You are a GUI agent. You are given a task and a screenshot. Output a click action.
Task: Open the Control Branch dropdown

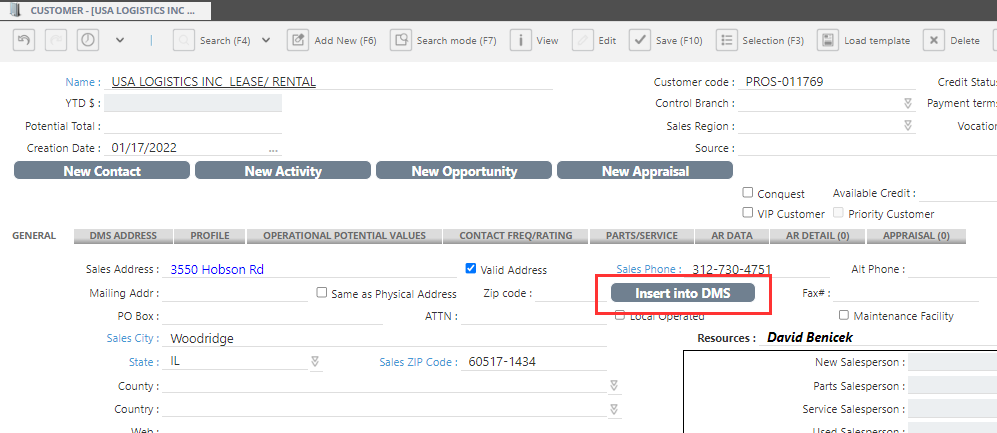point(908,103)
